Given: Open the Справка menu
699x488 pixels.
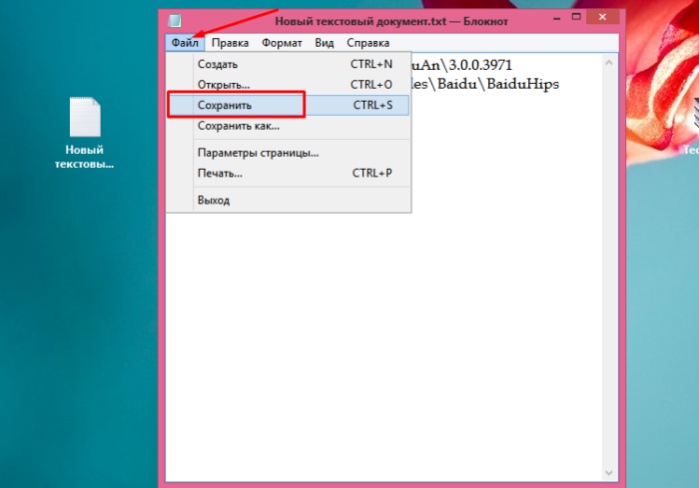Looking at the screenshot, I should (x=368, y=43).
